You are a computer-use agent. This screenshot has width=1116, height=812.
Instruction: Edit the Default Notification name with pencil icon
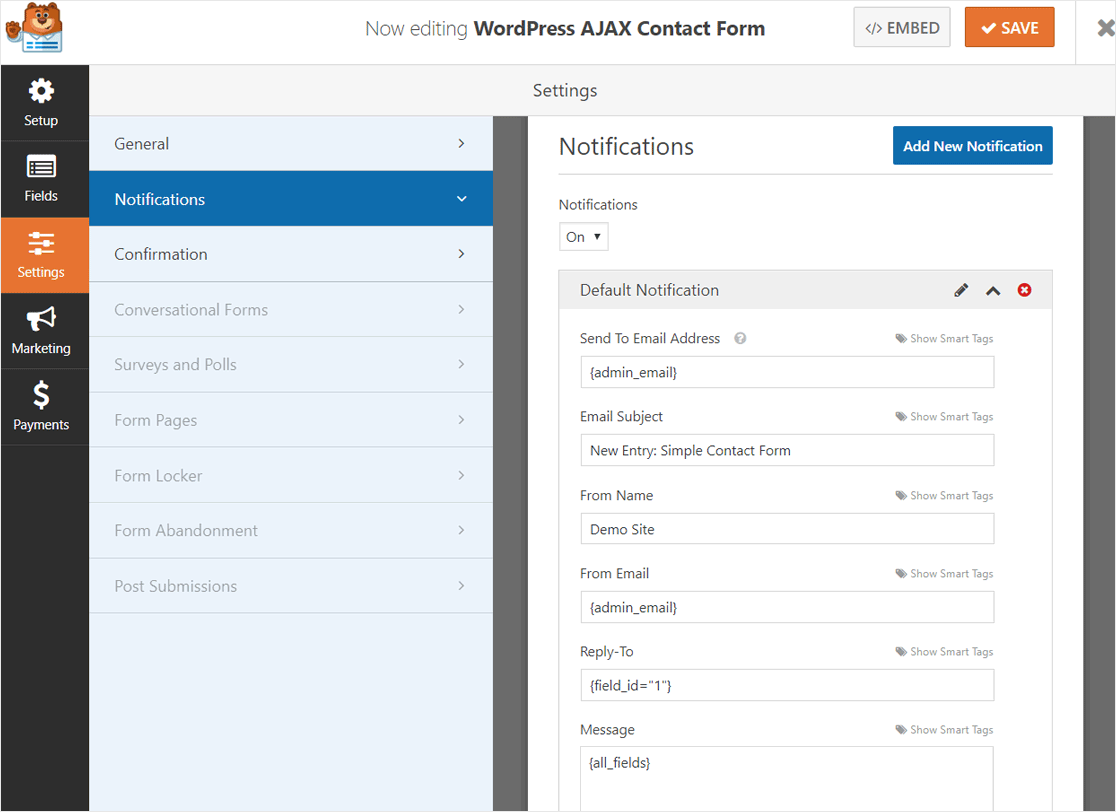961,290
